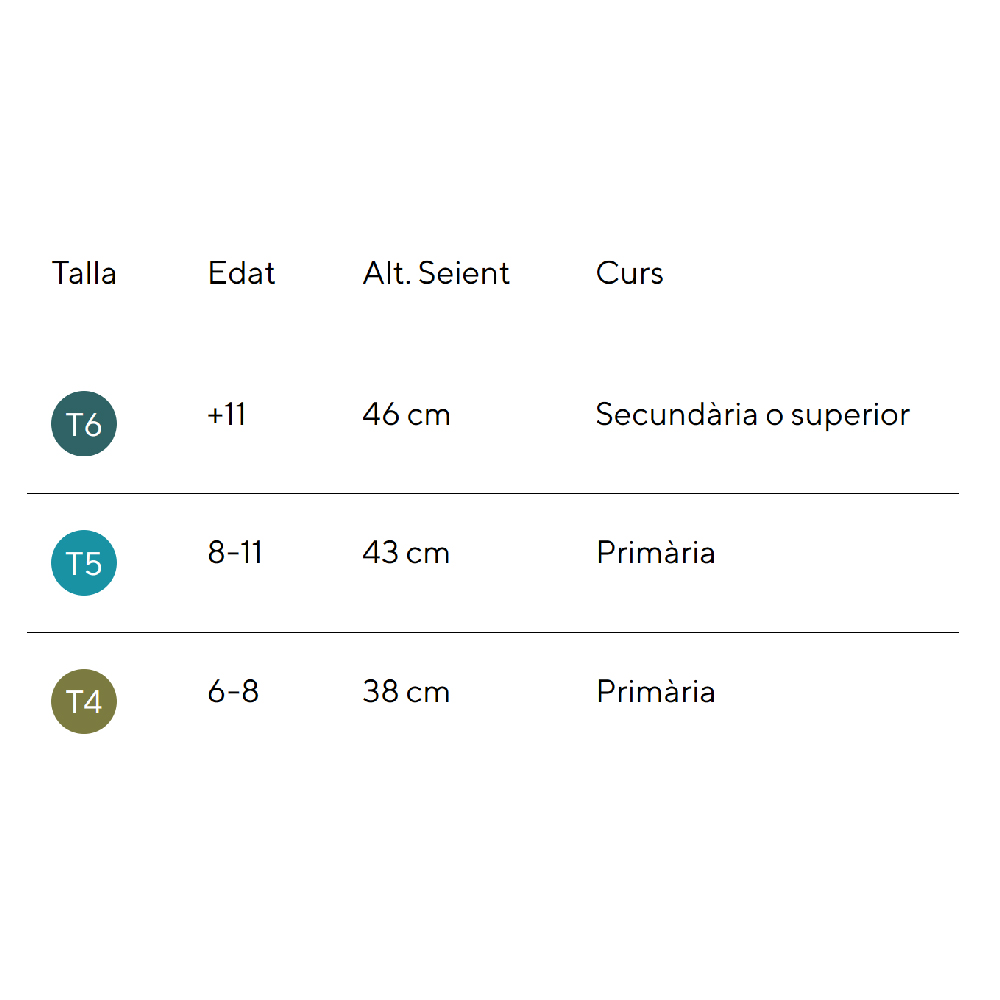Pick the dark teal circle swatch
Viewport: 1000px width, 1000px height.
[84, 424]
